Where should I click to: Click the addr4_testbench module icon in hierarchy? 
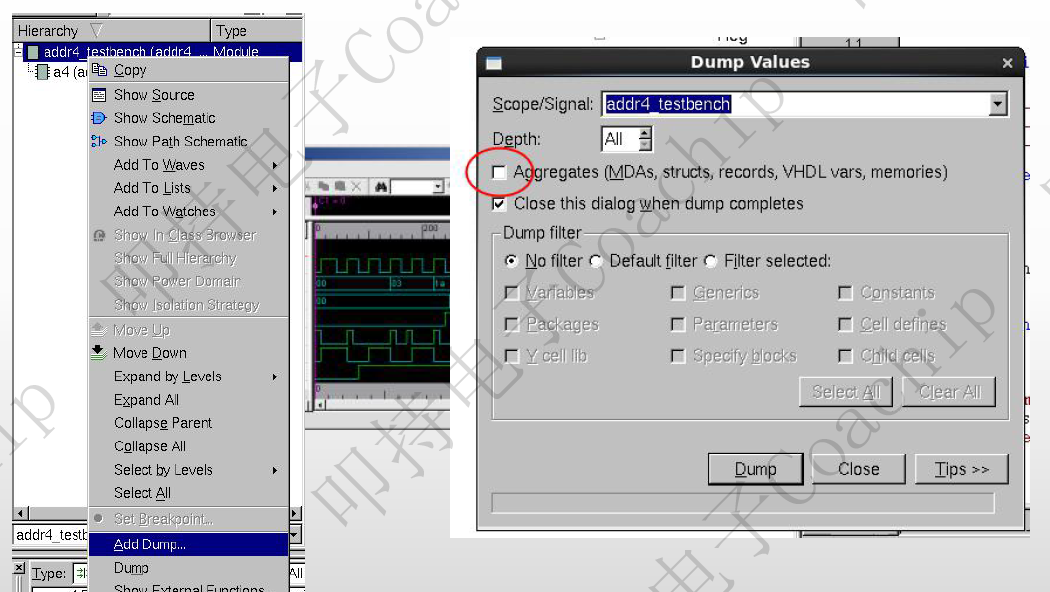click(33, 52)
